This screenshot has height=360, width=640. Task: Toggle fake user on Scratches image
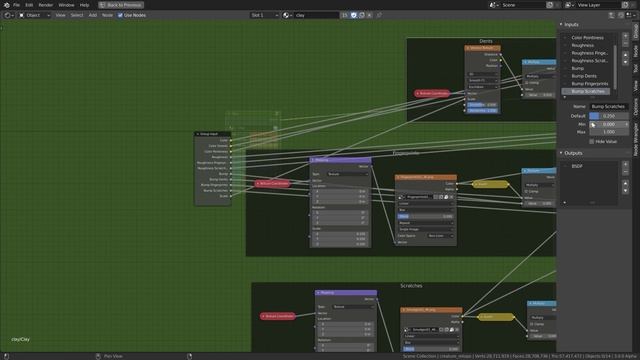tap(441, 329)
